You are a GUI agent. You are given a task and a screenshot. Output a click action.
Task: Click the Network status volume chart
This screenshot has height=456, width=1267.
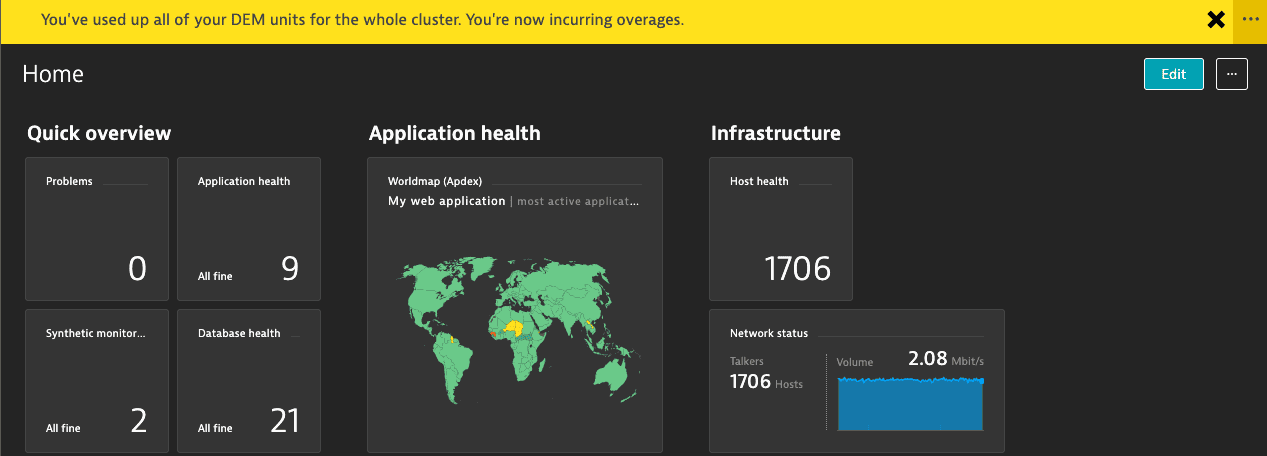pyautogui.click(x=910, y=404)
